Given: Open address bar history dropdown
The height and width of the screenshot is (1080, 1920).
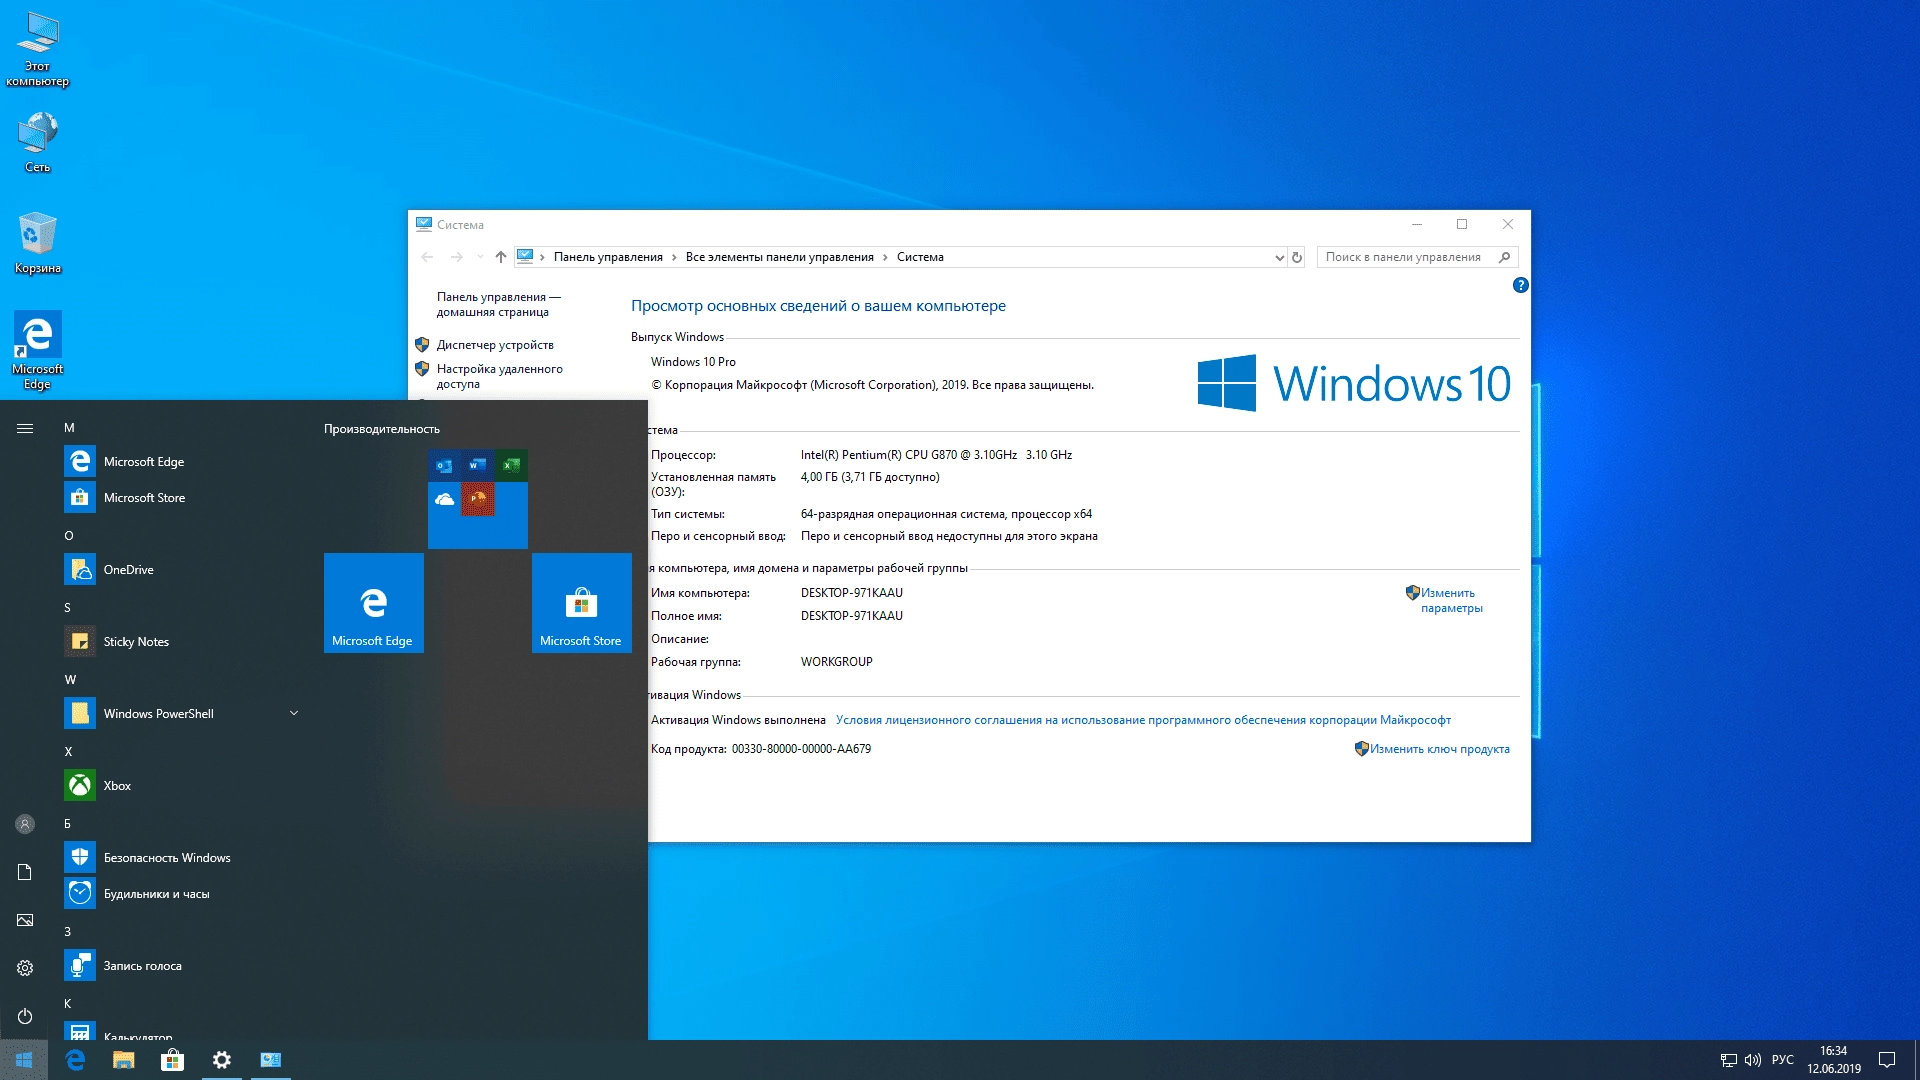Looking at the screenshot, I should 1279,258.
